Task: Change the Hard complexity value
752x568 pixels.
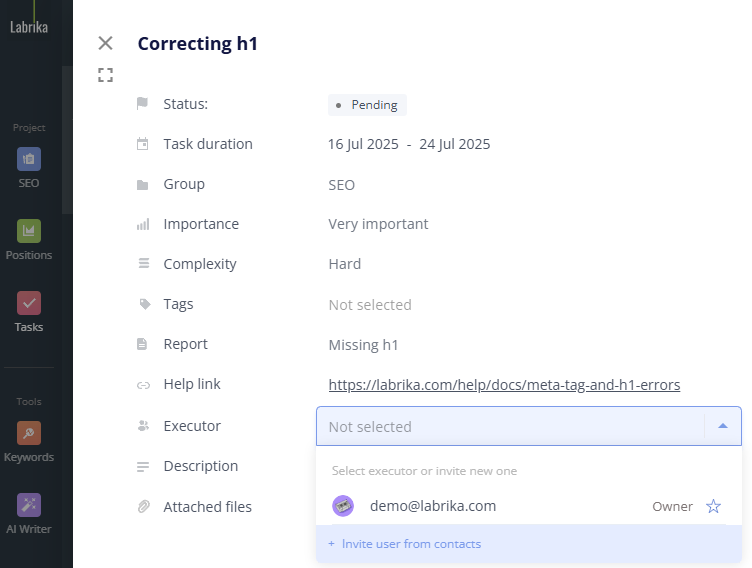Action: point(344,264)
